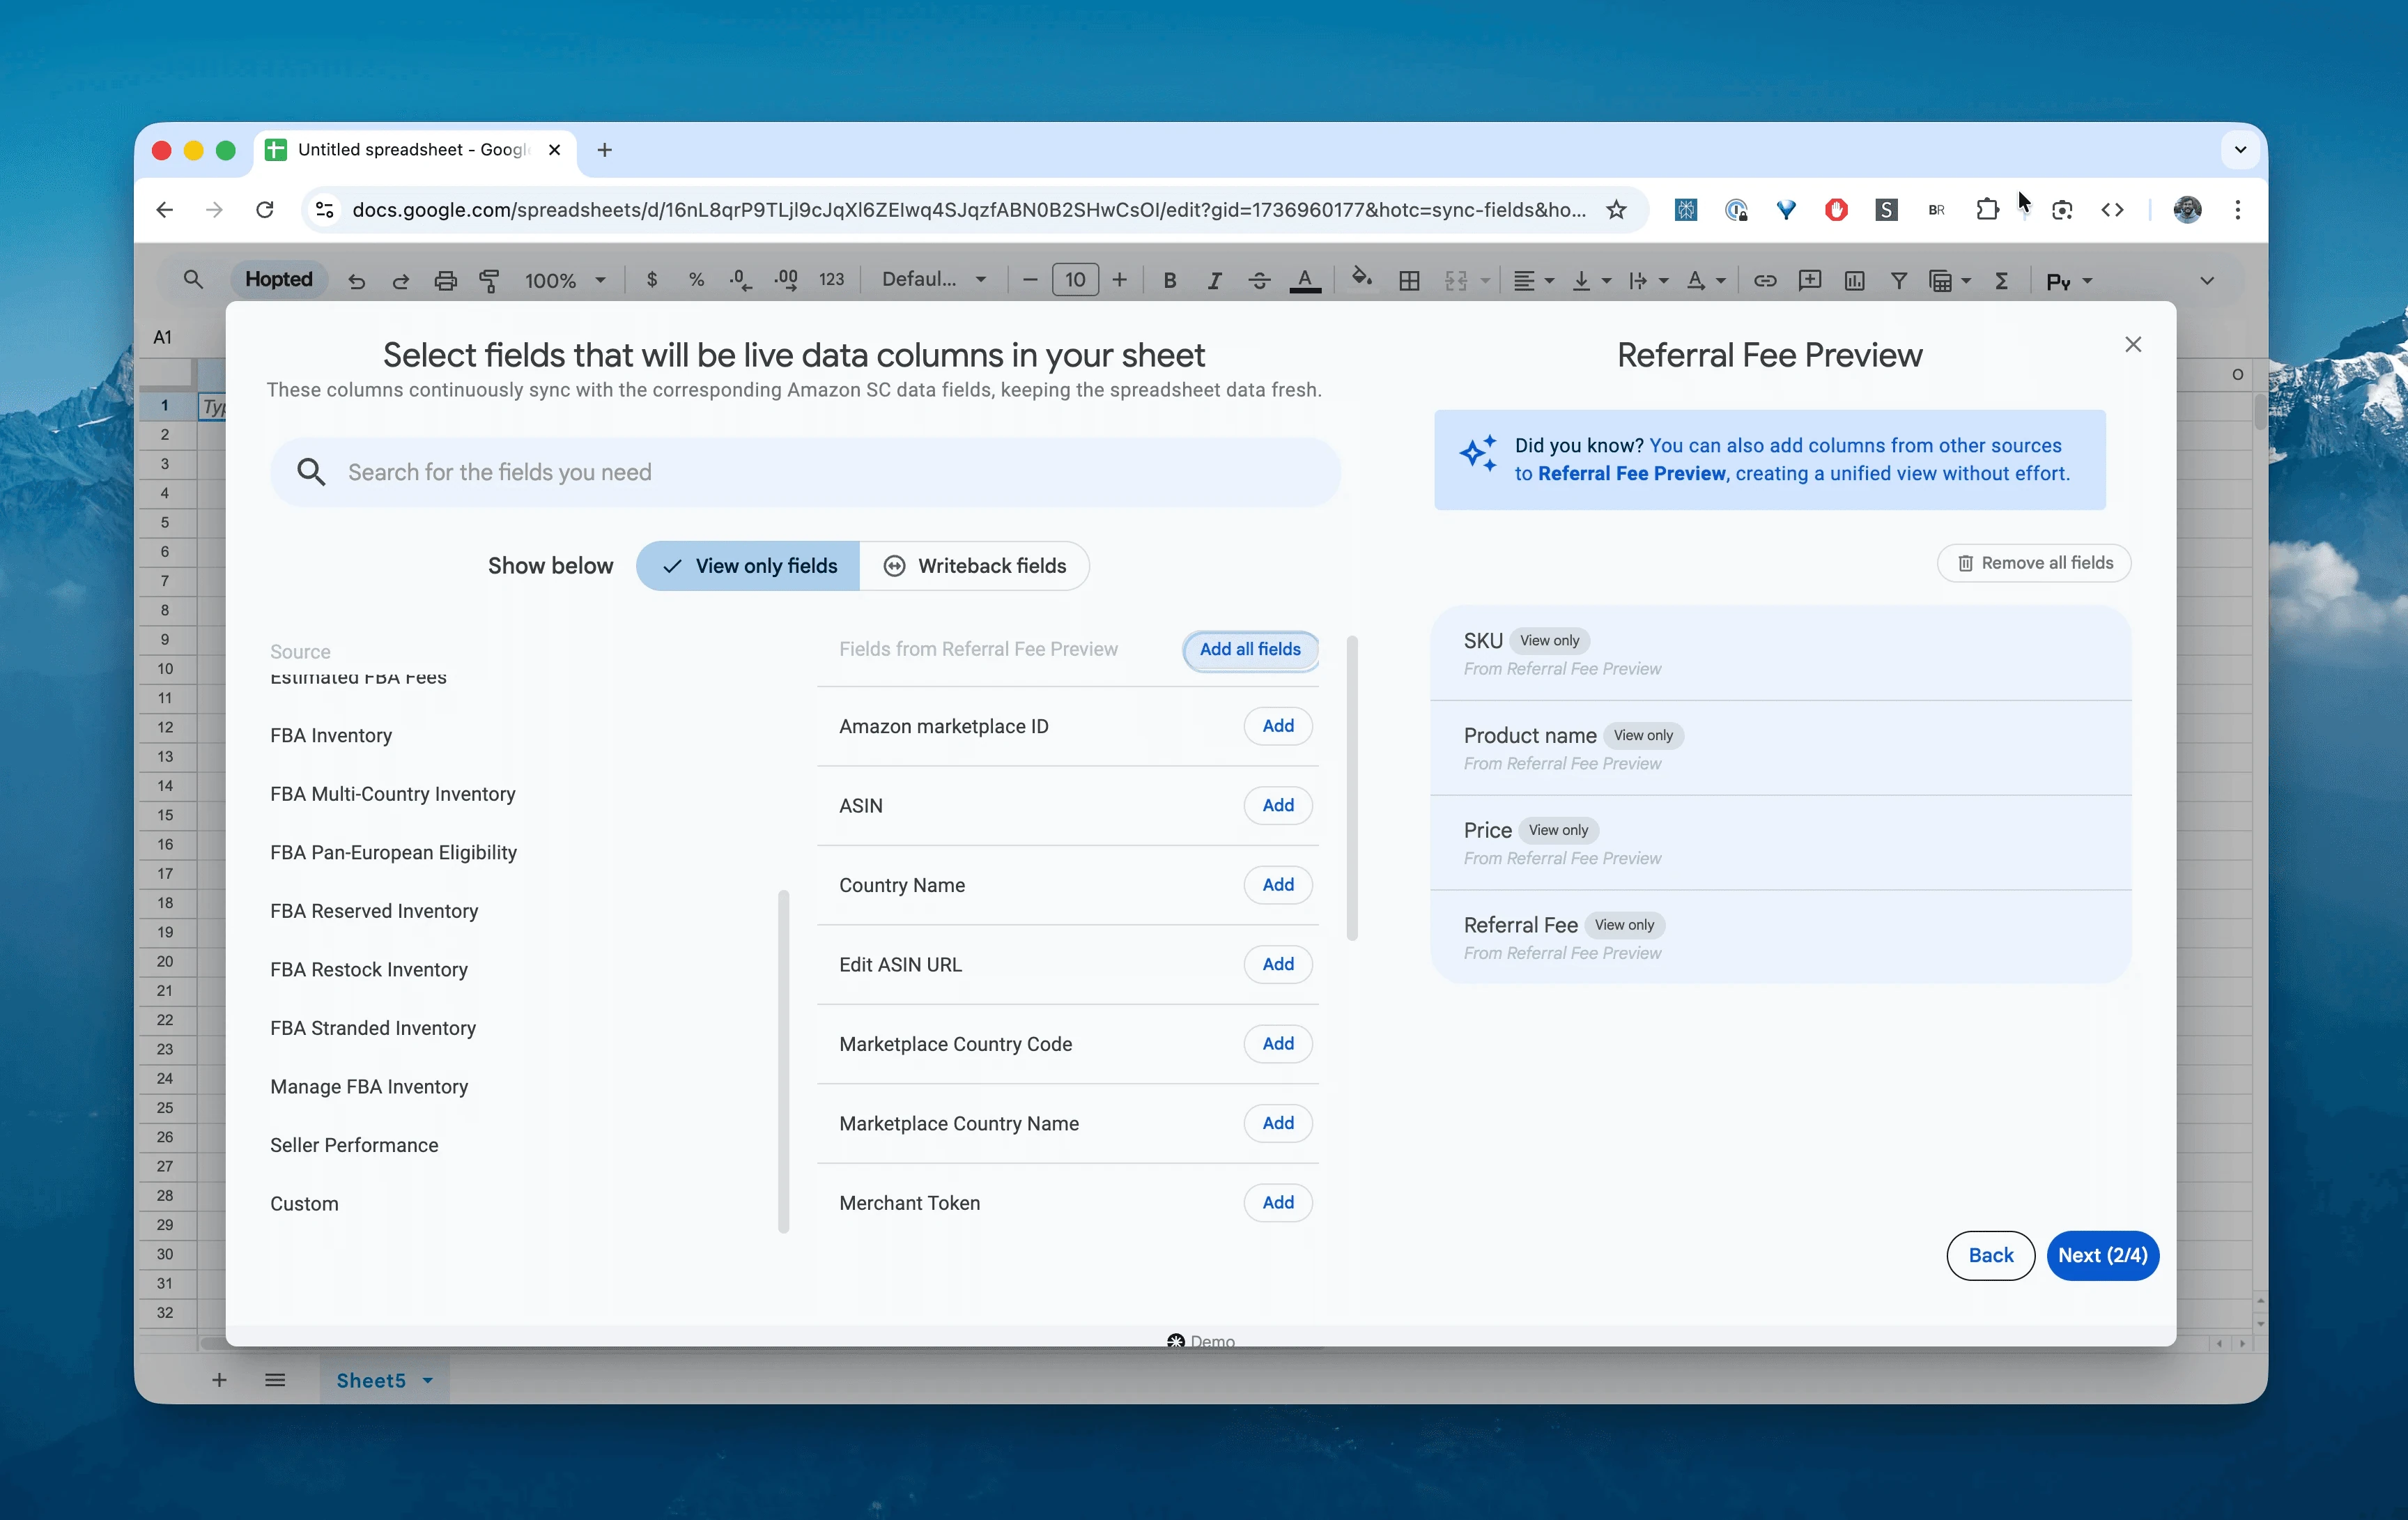2408x1520 pixels.
Task: Click the redo arrow in Sheets toolbar
Action: click(401, 281)
